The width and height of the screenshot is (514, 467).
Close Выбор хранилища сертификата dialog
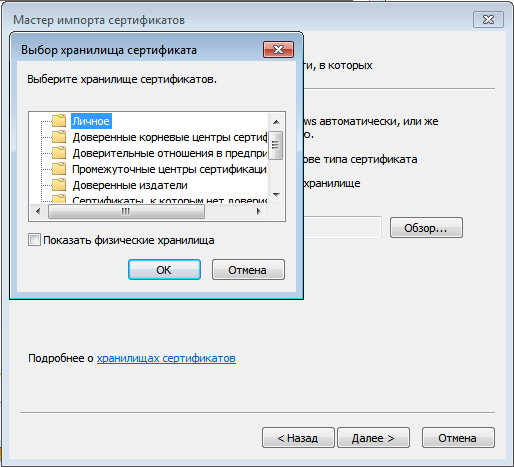[278, 49]
